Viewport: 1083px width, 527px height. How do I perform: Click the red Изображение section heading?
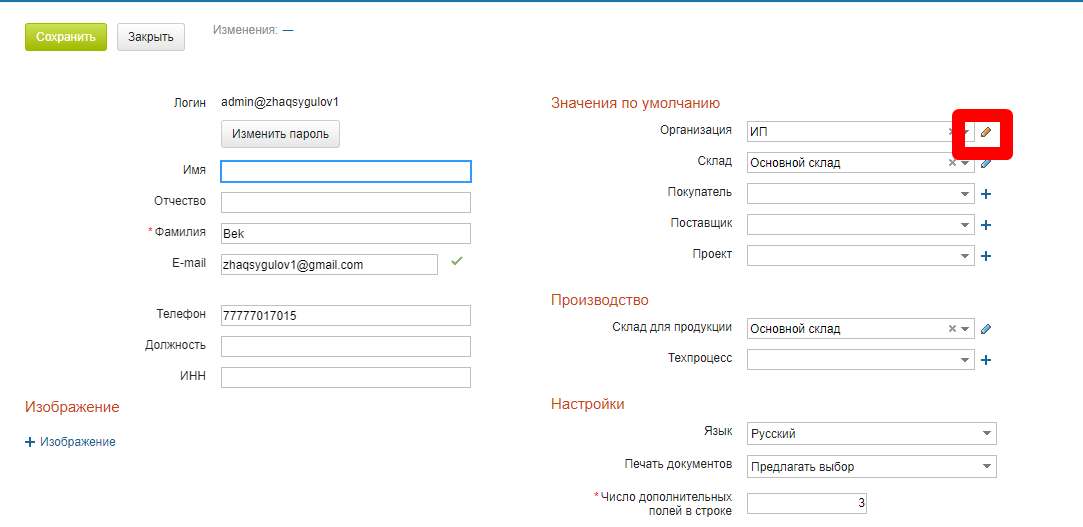(x=72, y=408)
